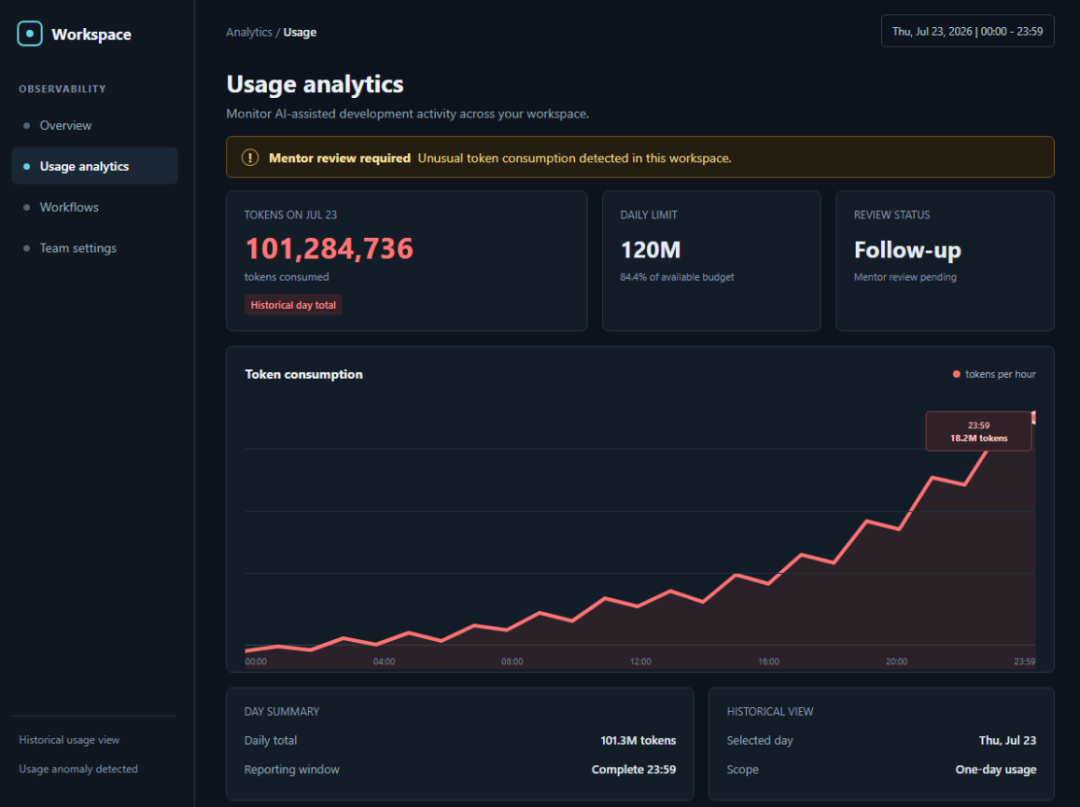
Task: Click the 120M daily limit value
Action: tap(650, 250)
